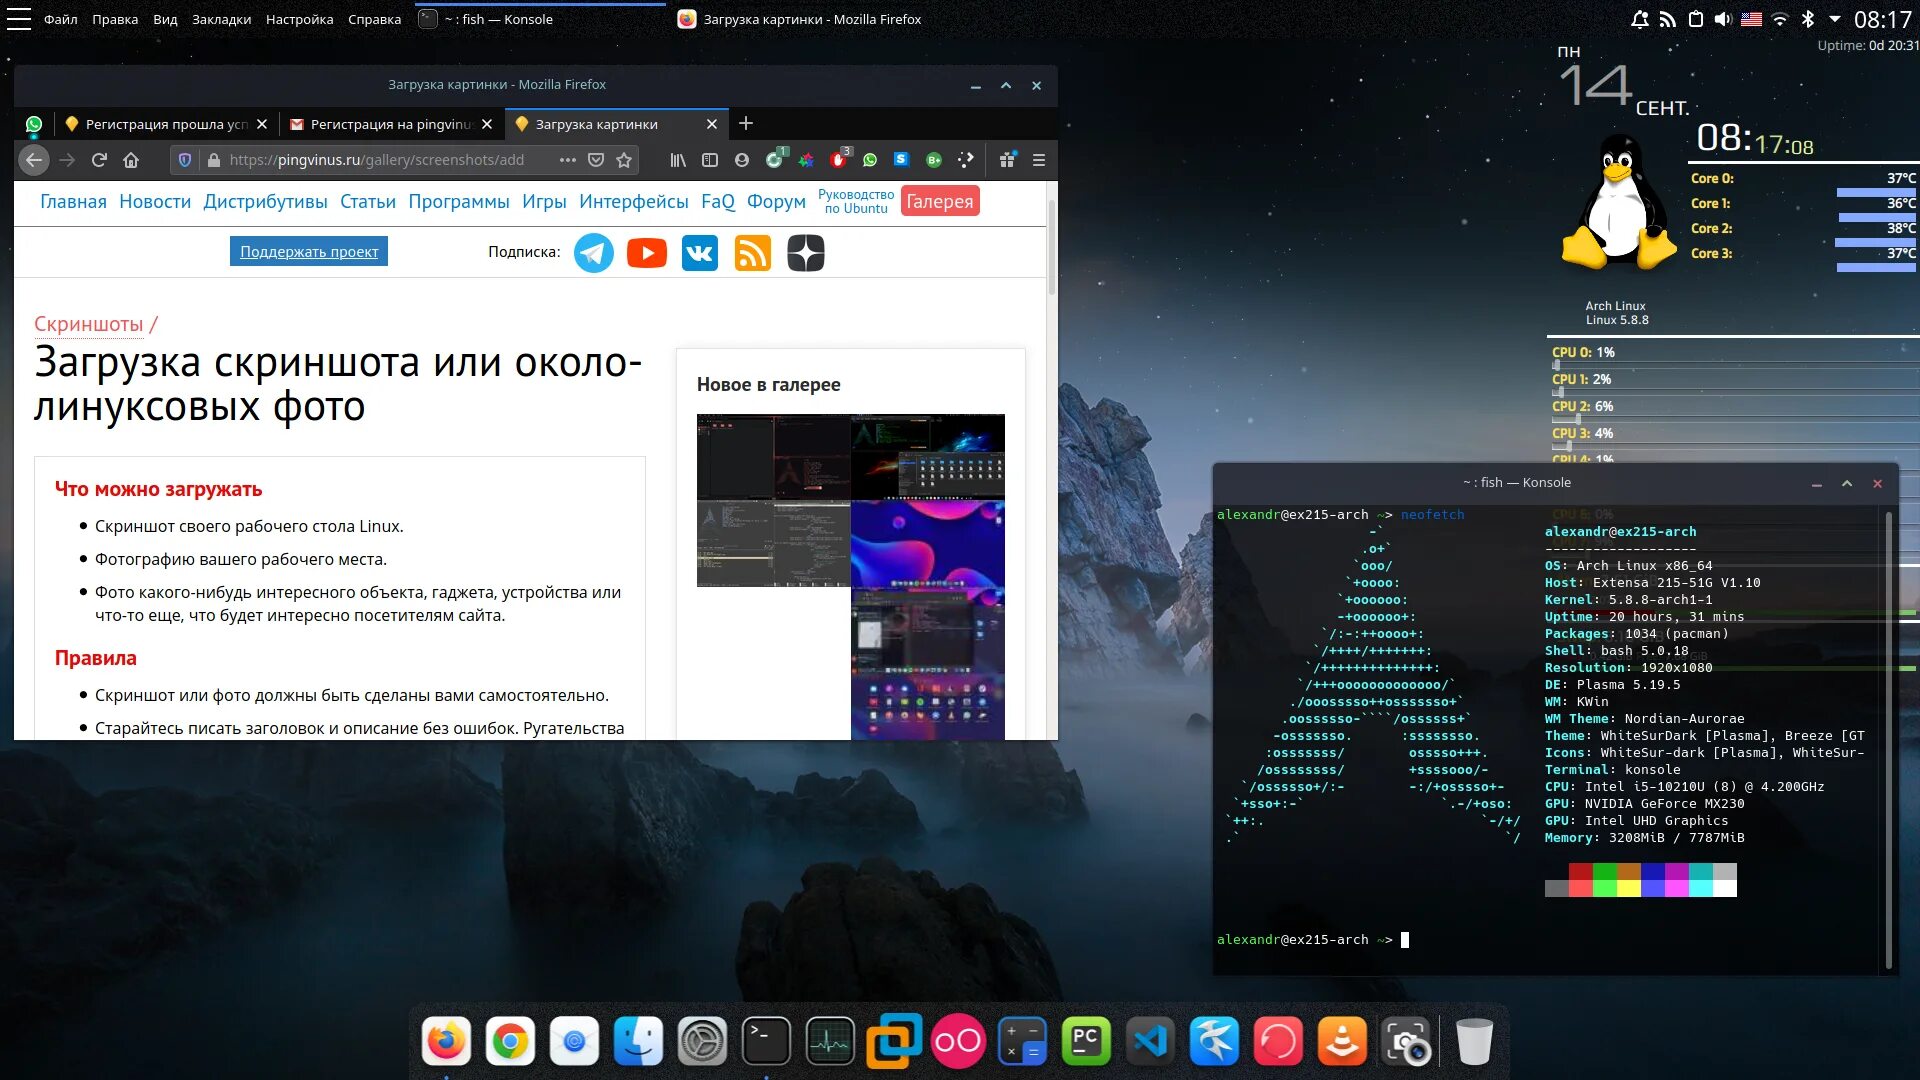Viewport: 1920px width, 1080px height.
Task: Open Bluetooth tray icon
Action: point(1808,19)
